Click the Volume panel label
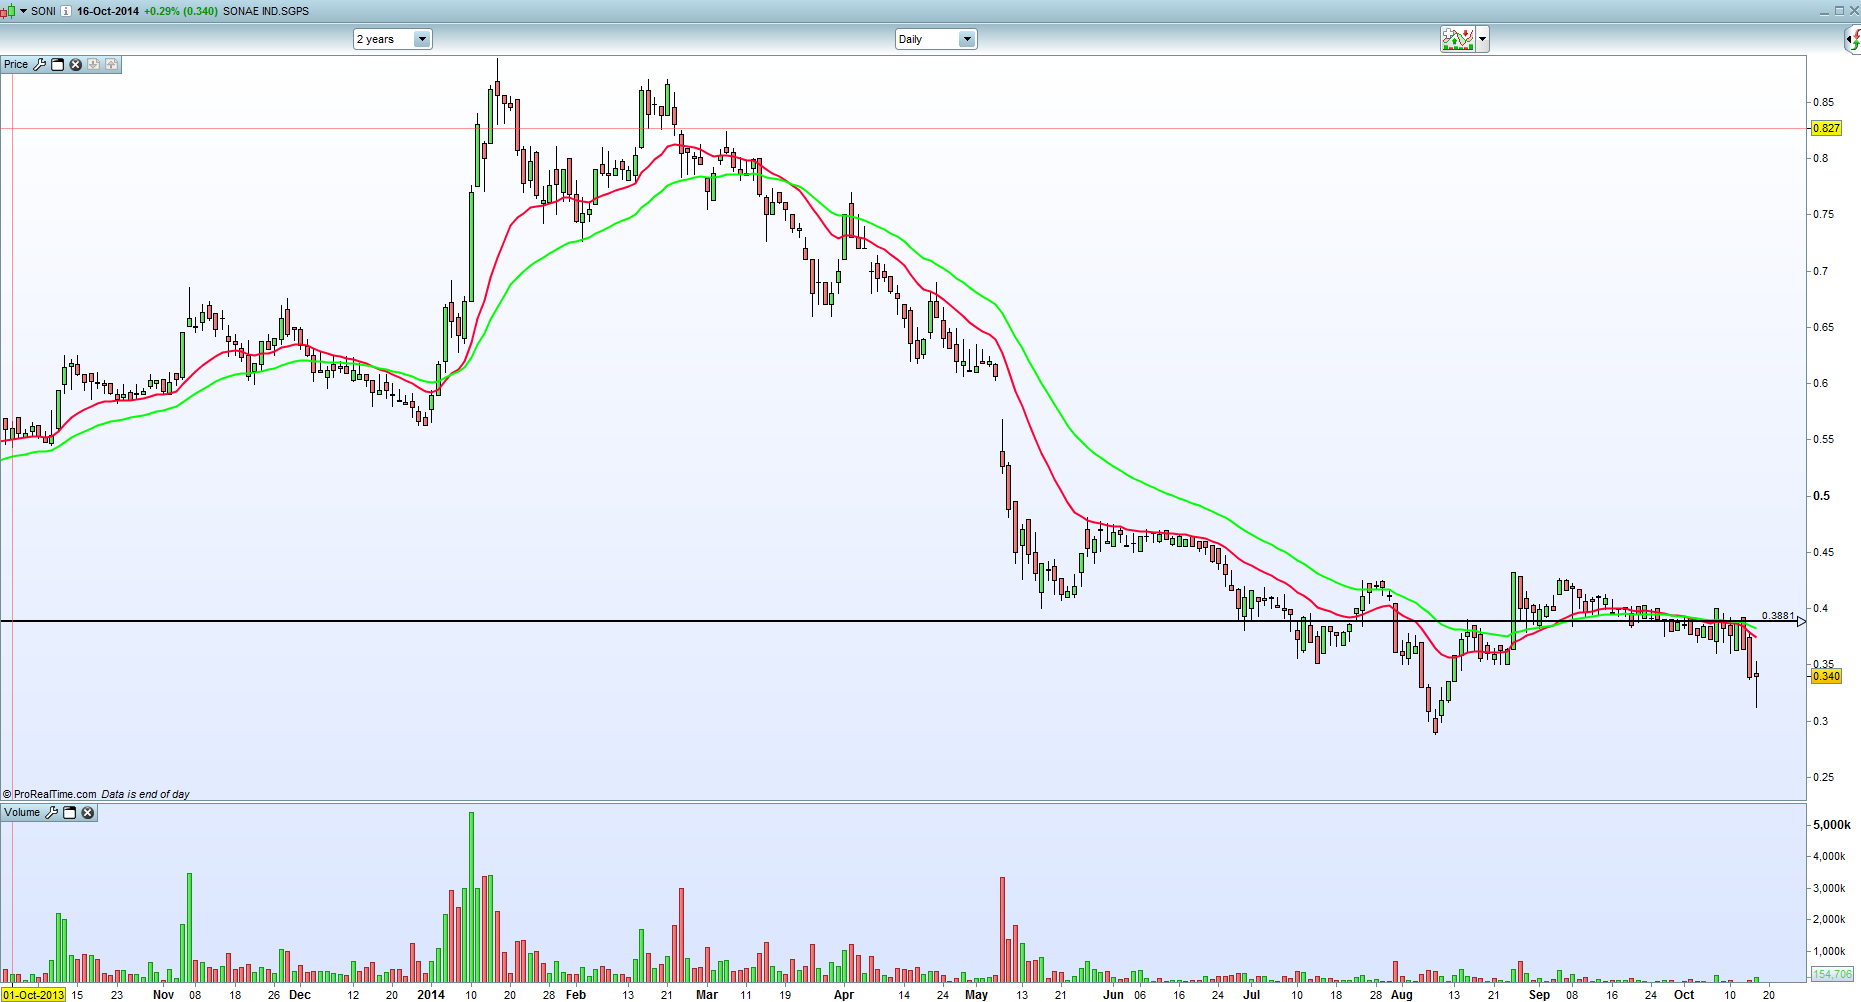 tap(22, 812)
